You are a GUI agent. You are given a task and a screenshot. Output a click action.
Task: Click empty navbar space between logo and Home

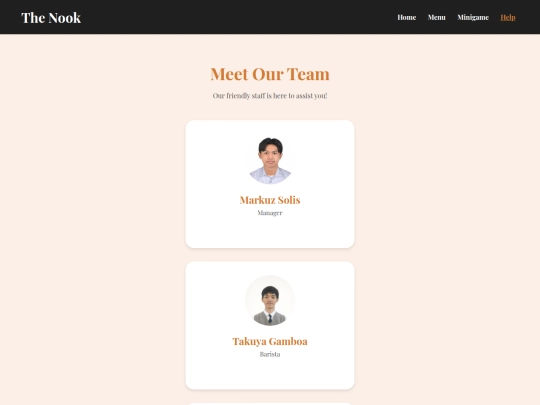tap(239, 17)
